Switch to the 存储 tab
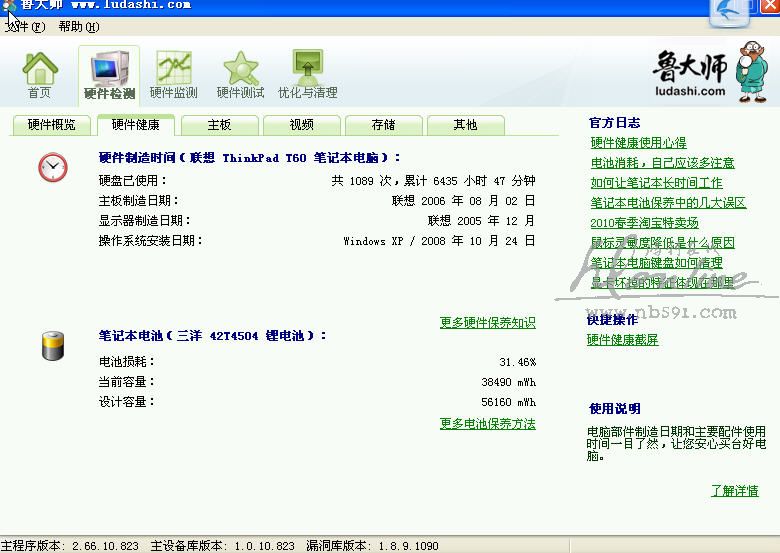780x553 pixels. tap(384, 125)
